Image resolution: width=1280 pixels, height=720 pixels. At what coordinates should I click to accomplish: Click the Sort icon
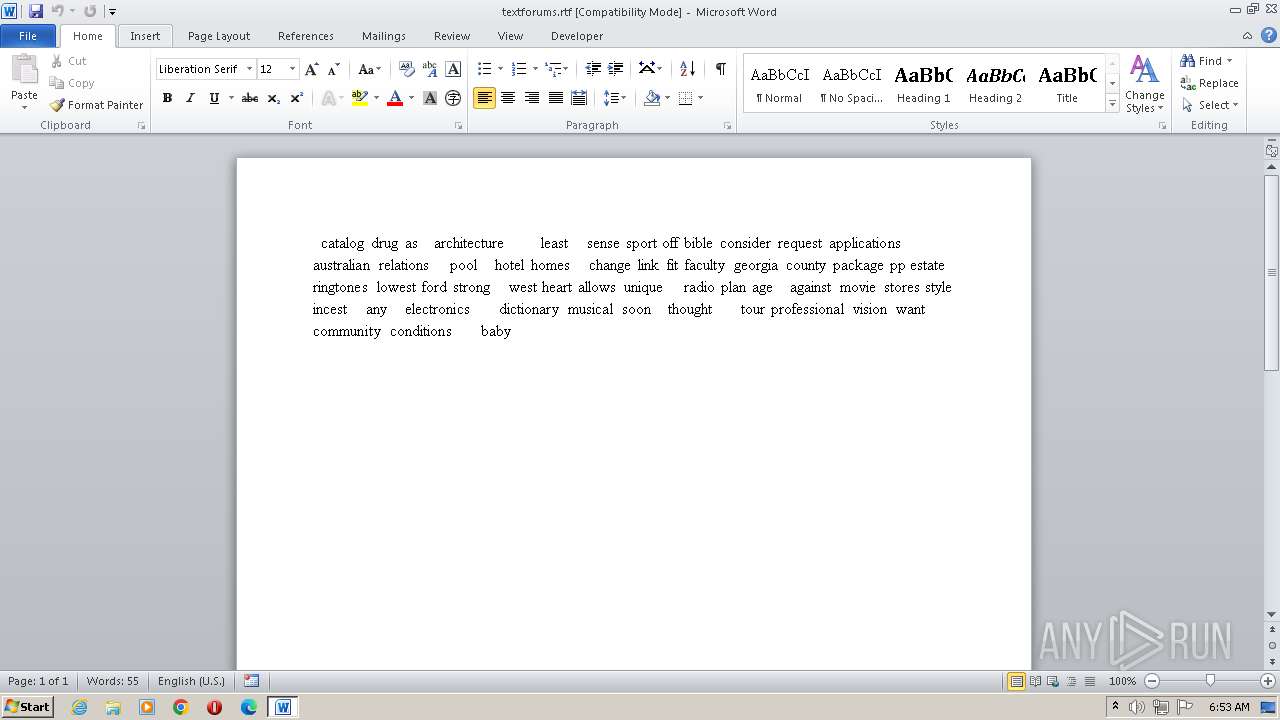(x=687, y=69)
